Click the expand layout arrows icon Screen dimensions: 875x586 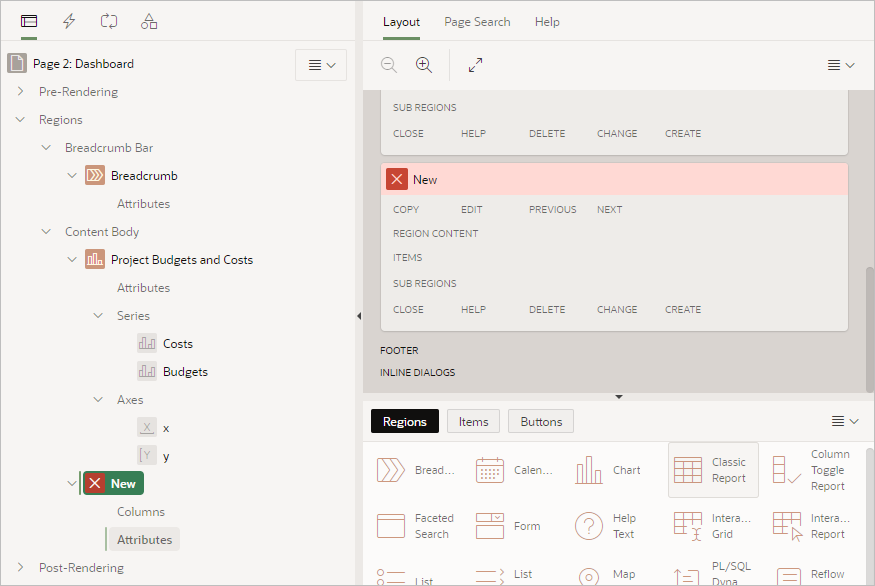tap(476, 64)
